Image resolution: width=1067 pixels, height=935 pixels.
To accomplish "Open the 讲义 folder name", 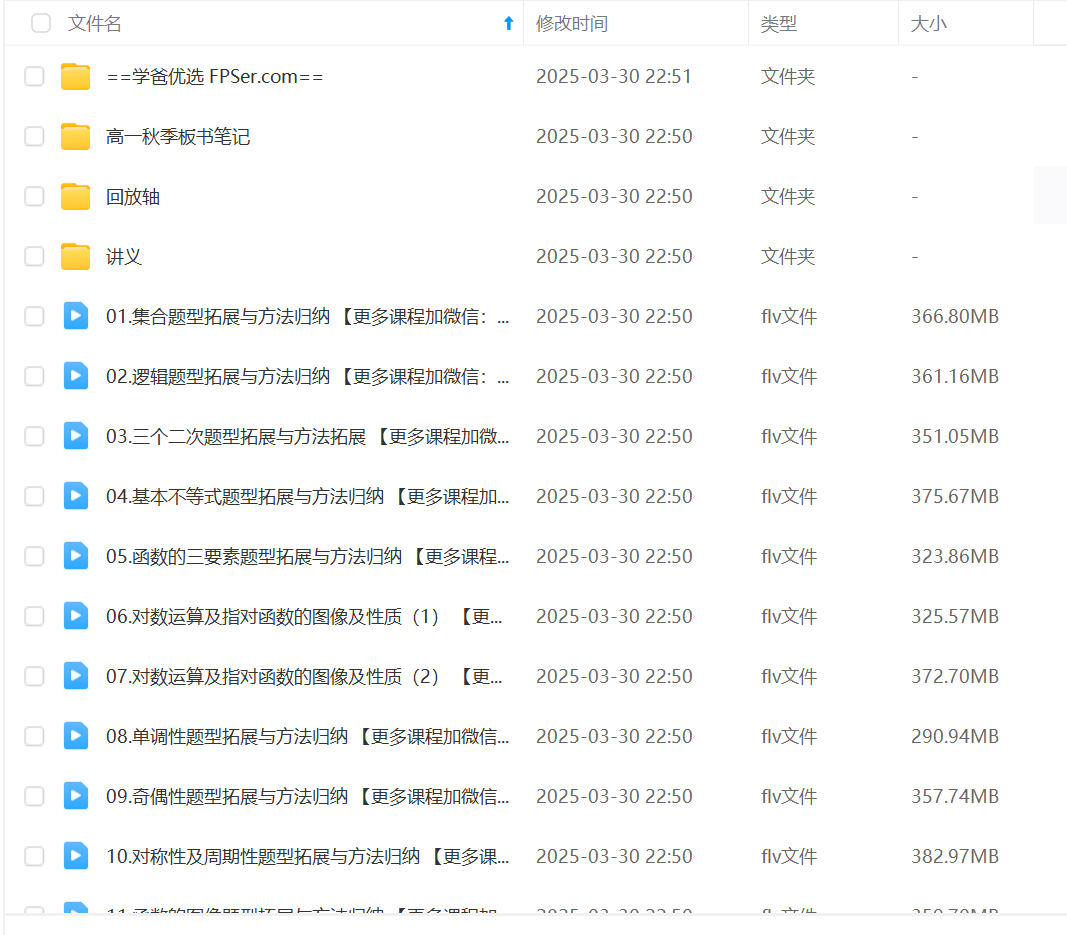I will (124, 257).
